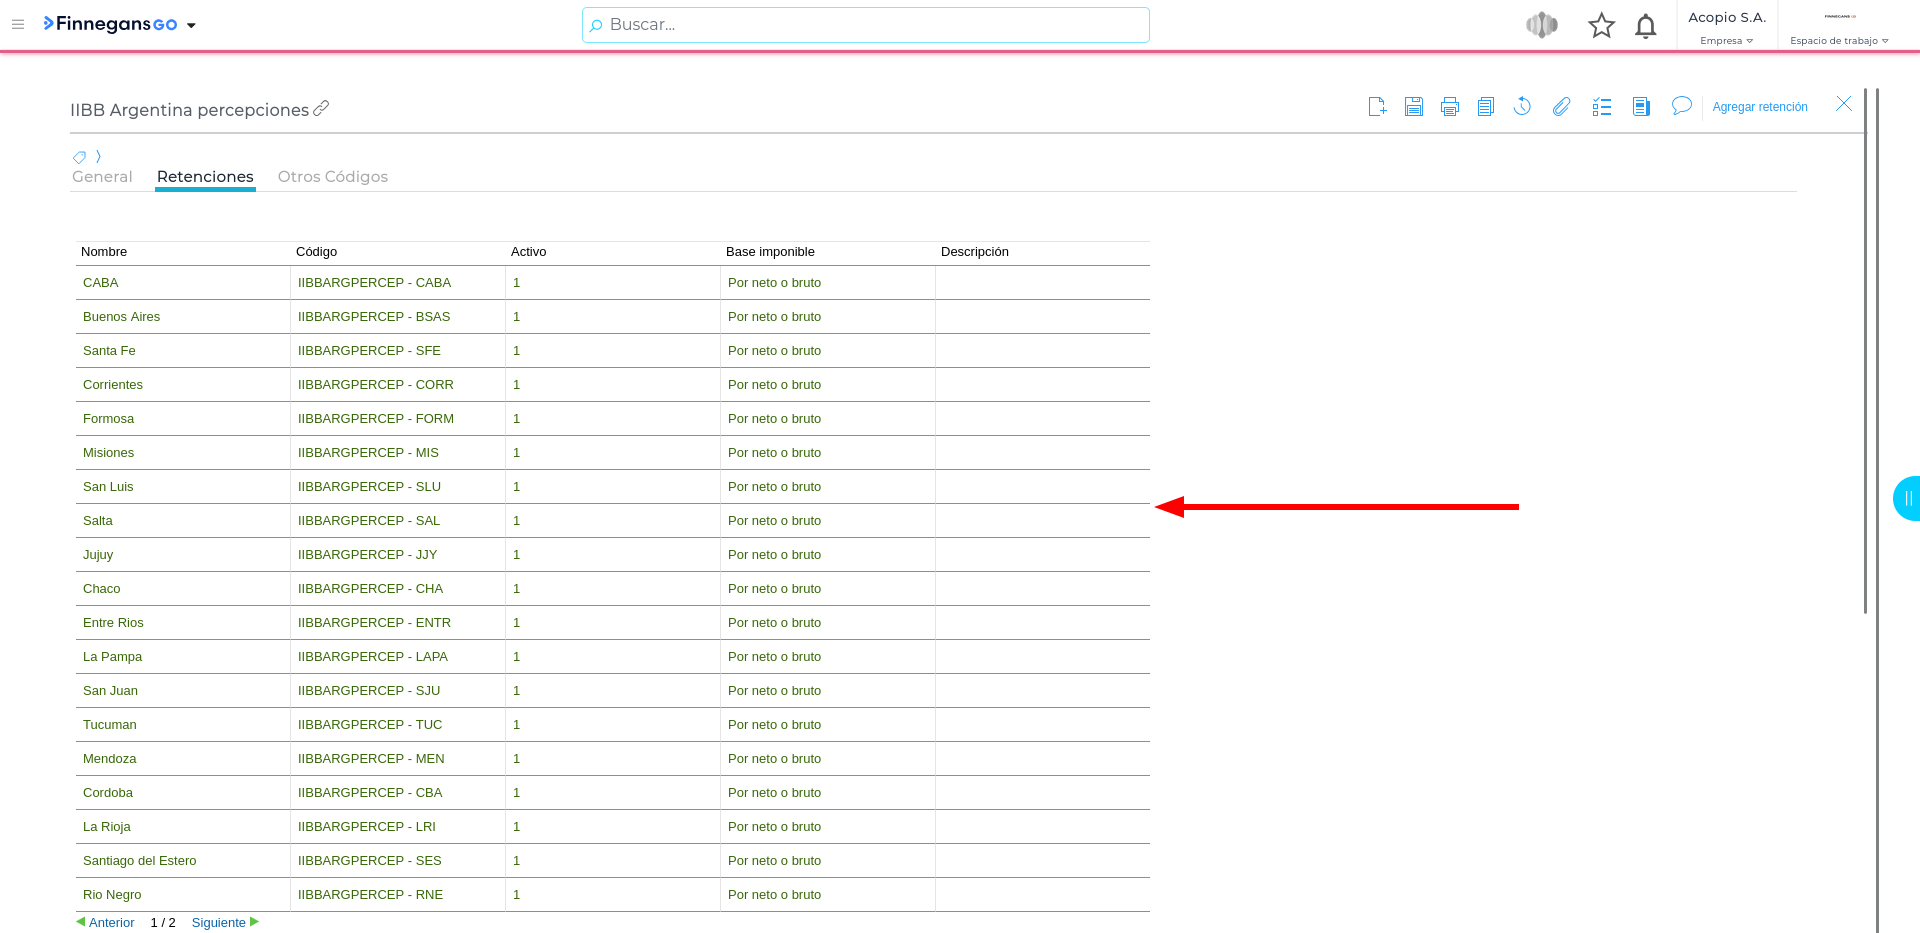Click the favorites star icon
The width and height of the screenshot is (1920, 933).
point(1601,26)
